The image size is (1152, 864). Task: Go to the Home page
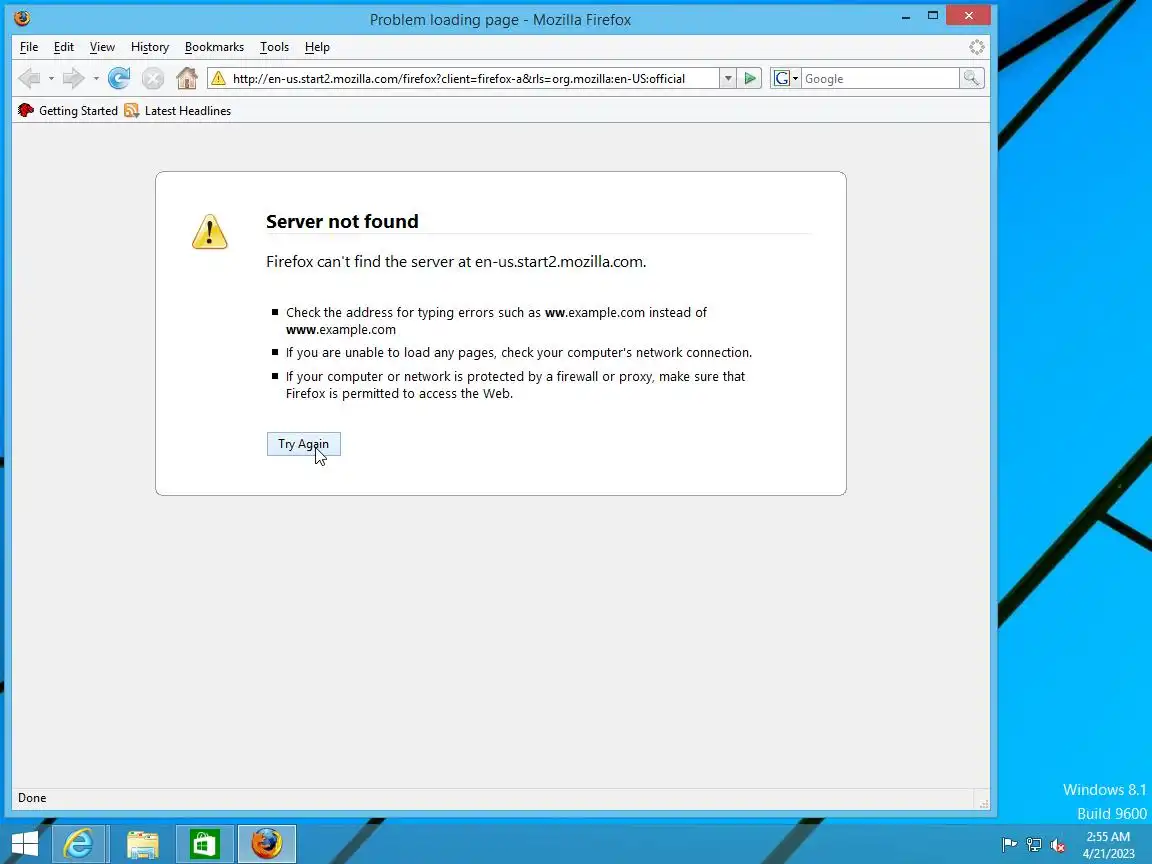pyautogui.click(x=187, y=78)
